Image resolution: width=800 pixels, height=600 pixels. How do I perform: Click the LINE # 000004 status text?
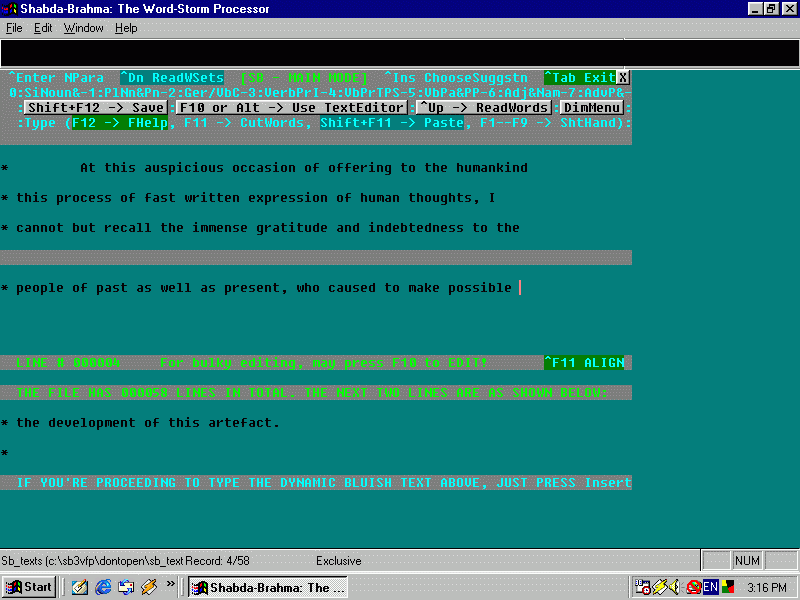pos(68,363)
